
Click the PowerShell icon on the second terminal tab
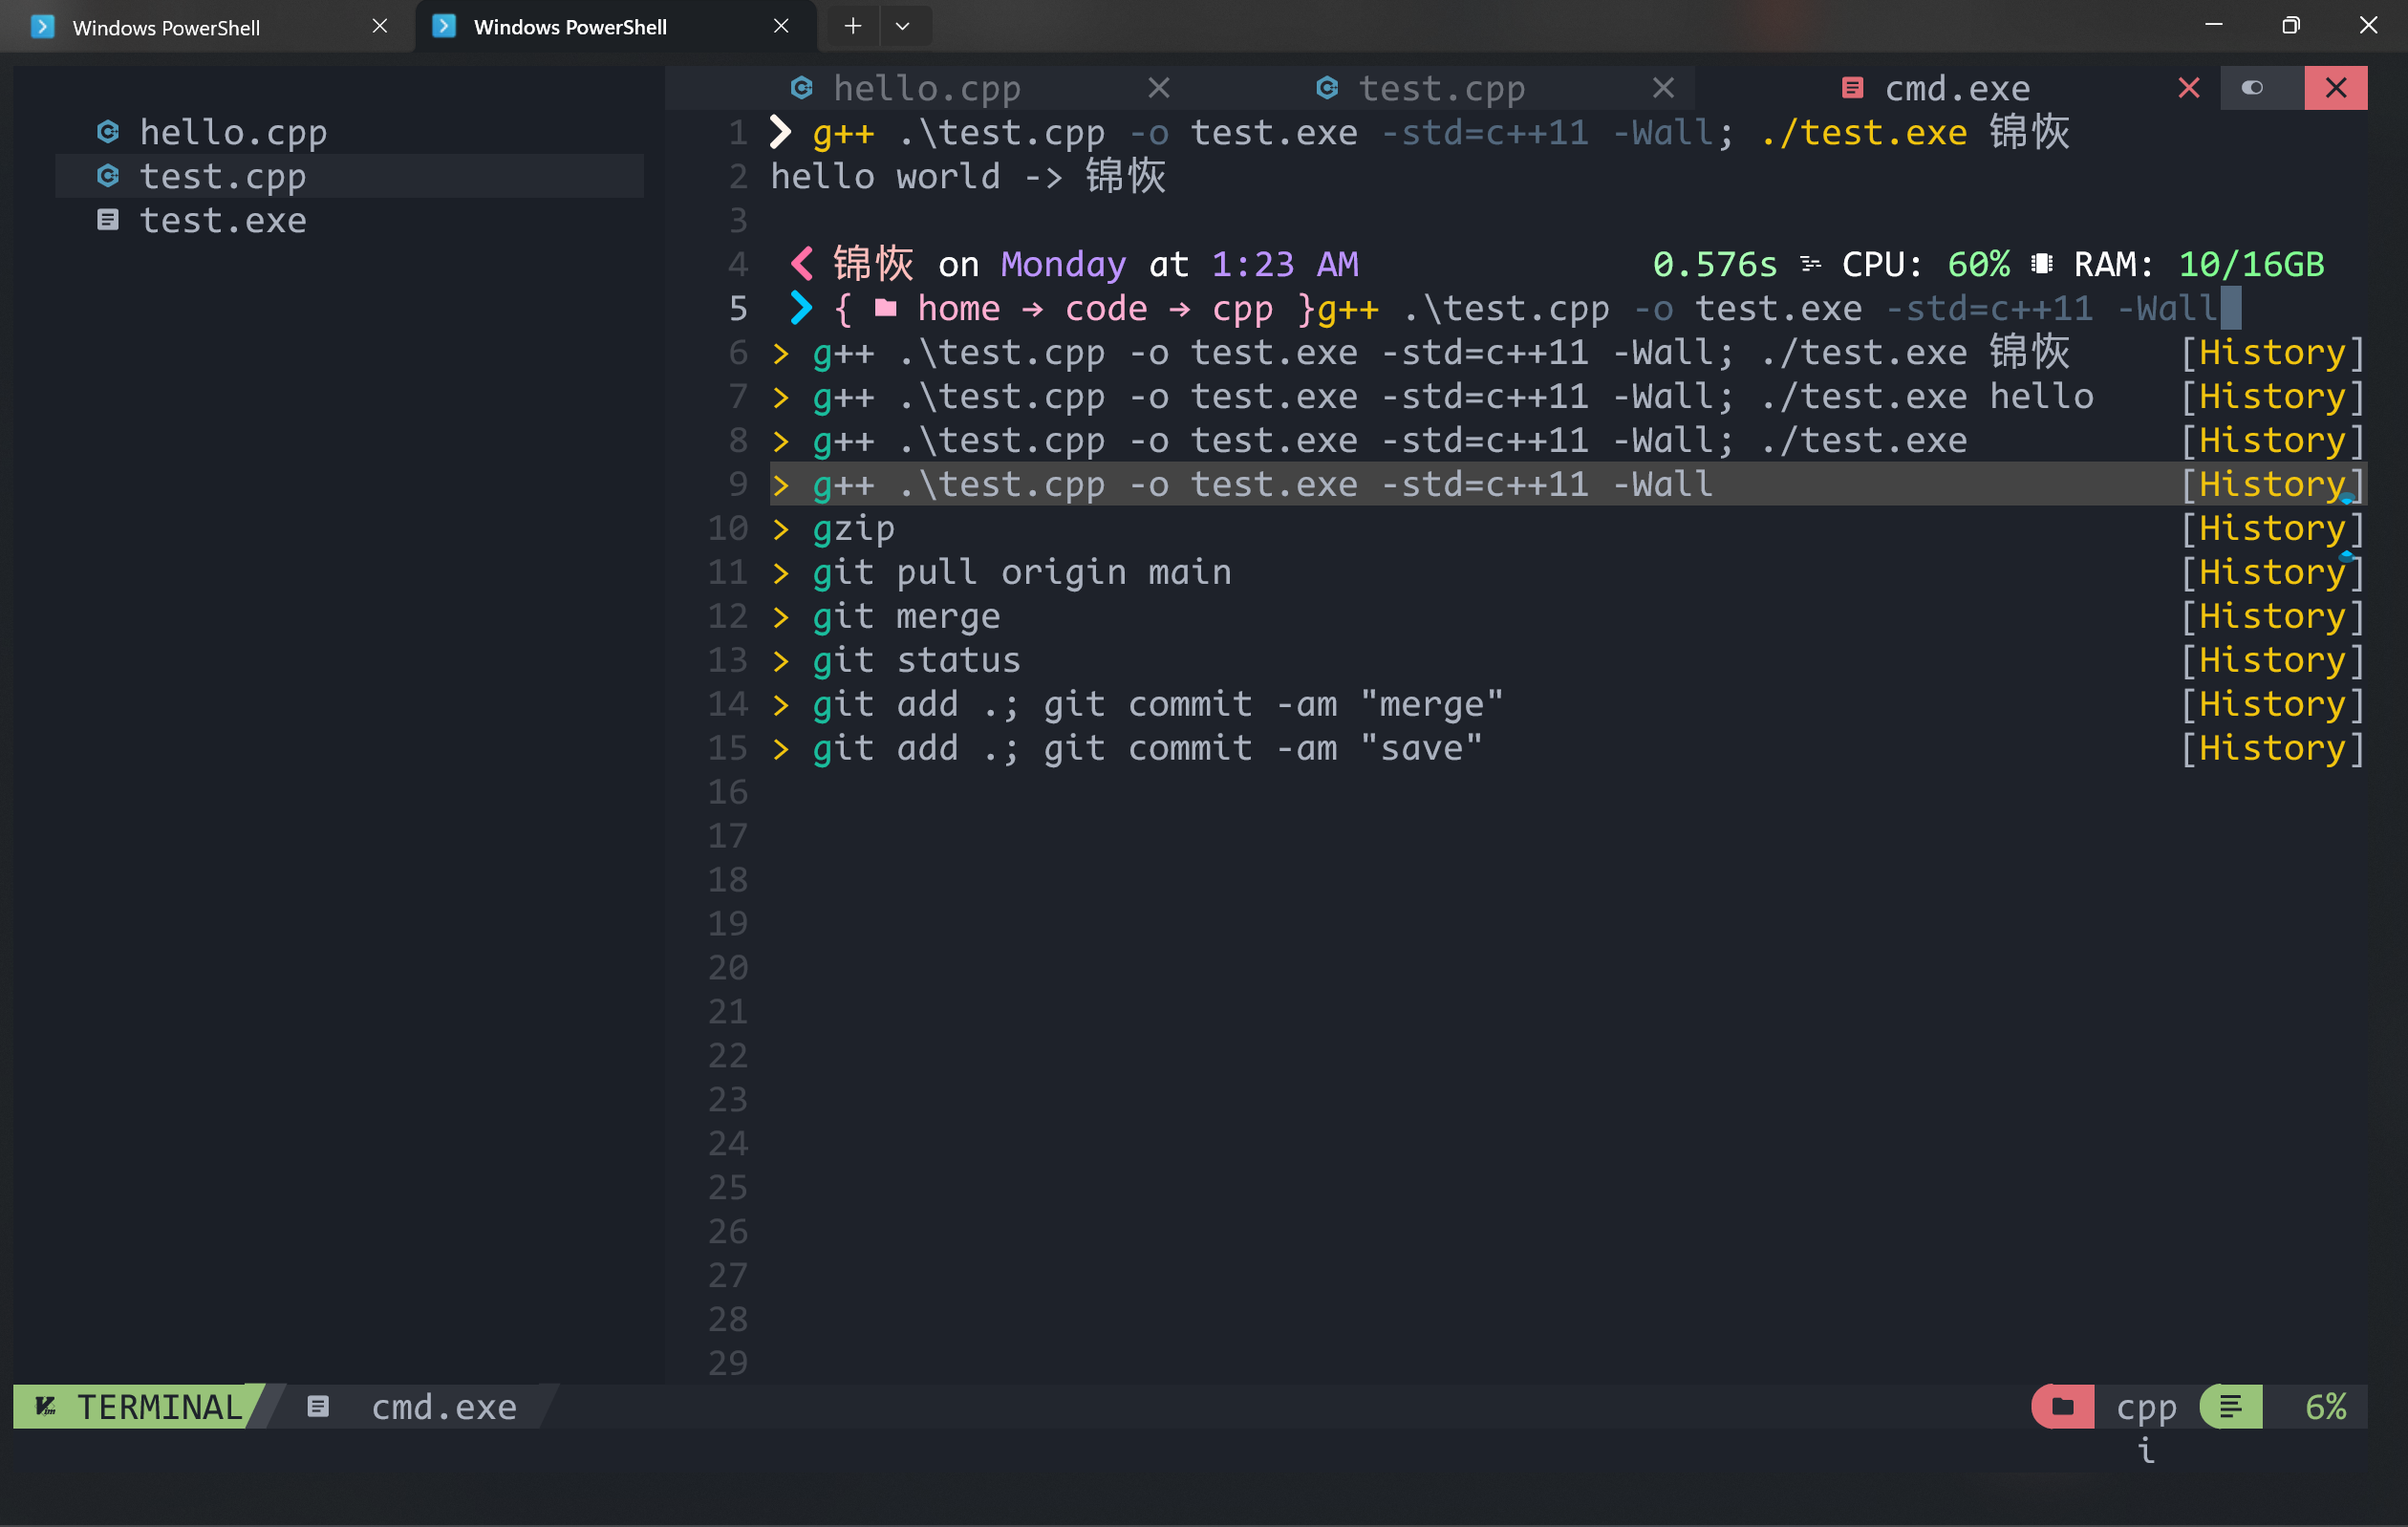442,26
